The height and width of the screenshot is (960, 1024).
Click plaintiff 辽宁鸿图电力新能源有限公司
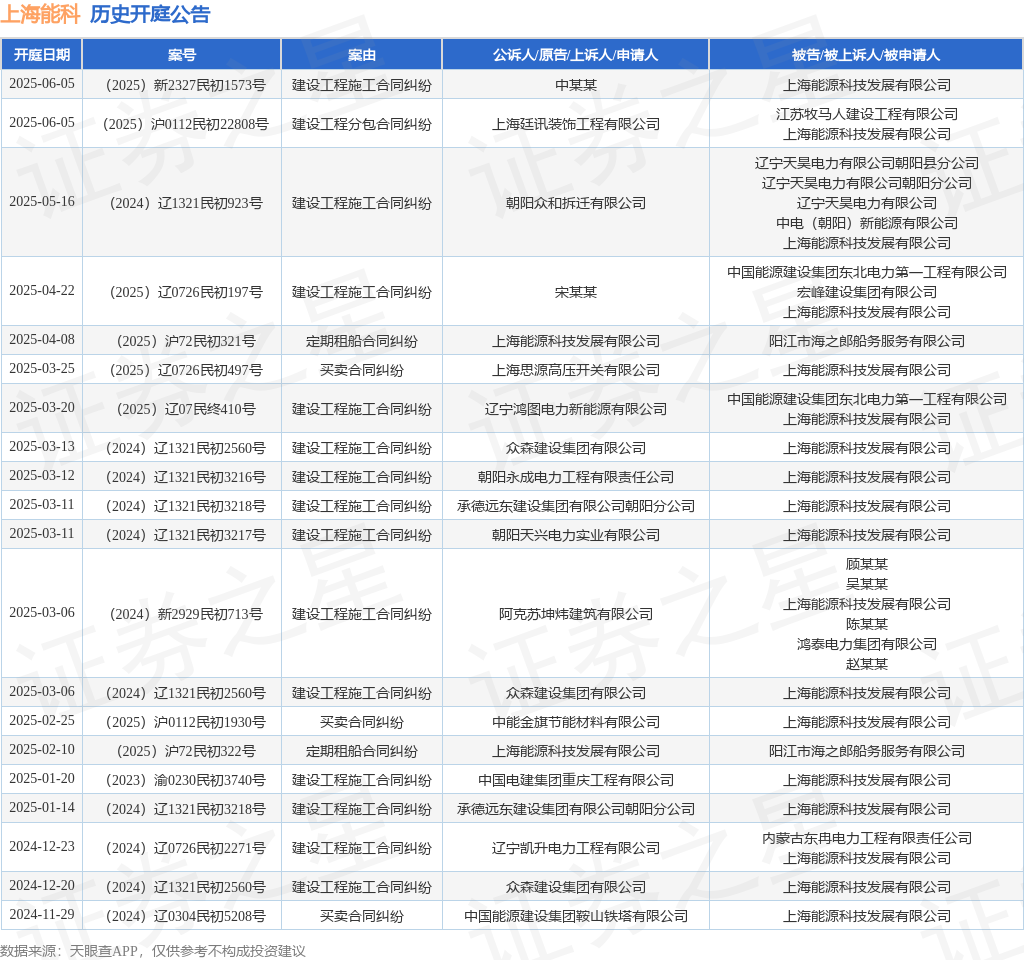(575, 408)
